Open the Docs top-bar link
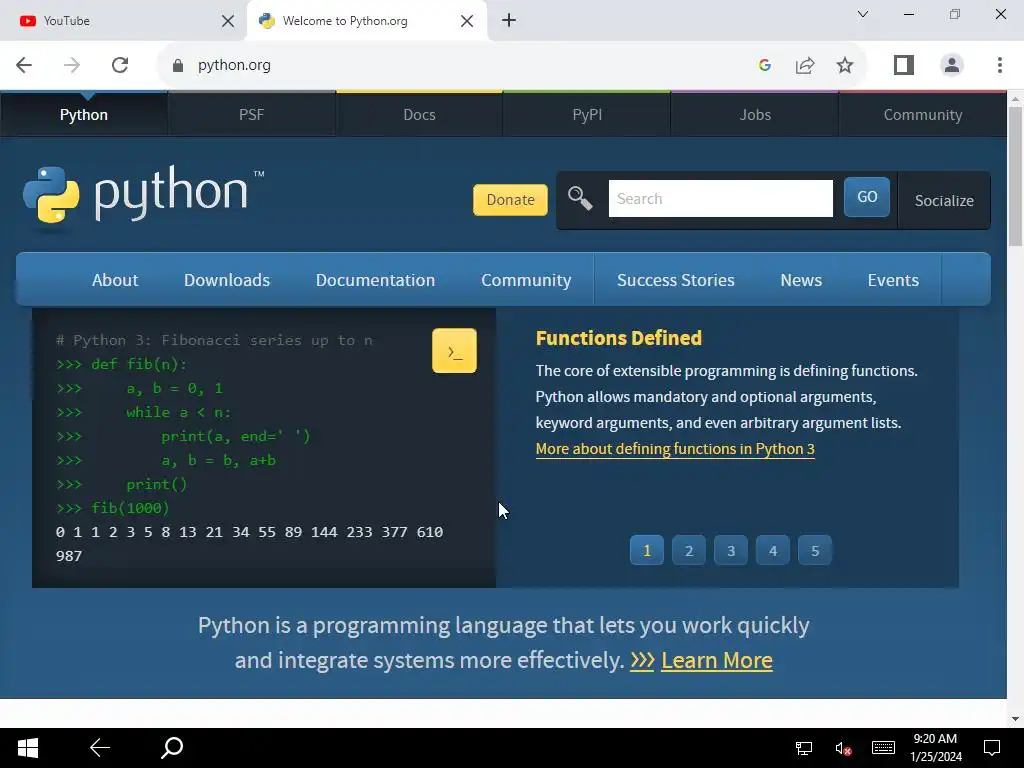Viewport: 1024px width, 768px height. pos(419,115)
